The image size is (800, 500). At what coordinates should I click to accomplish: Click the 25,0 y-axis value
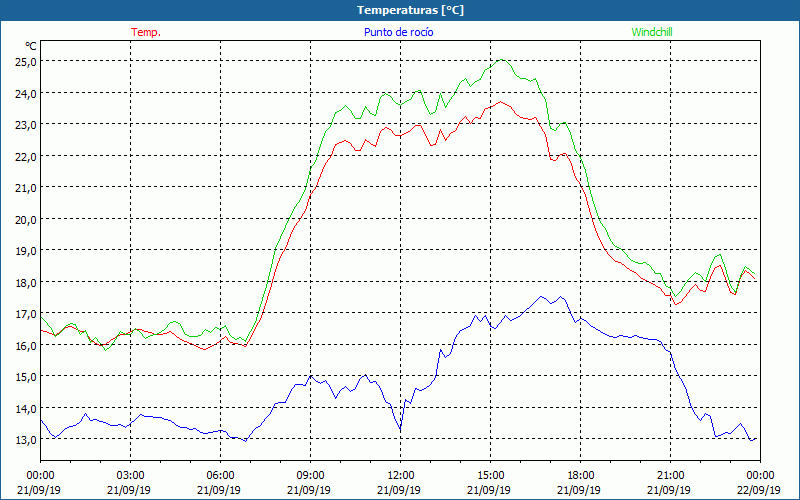[x=26, y=61]
